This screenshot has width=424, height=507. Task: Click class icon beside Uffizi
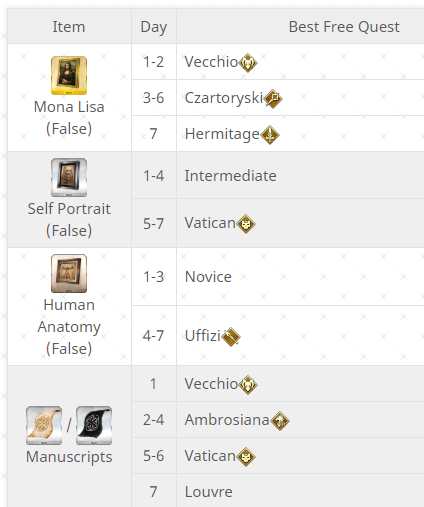tap(231, 337)
